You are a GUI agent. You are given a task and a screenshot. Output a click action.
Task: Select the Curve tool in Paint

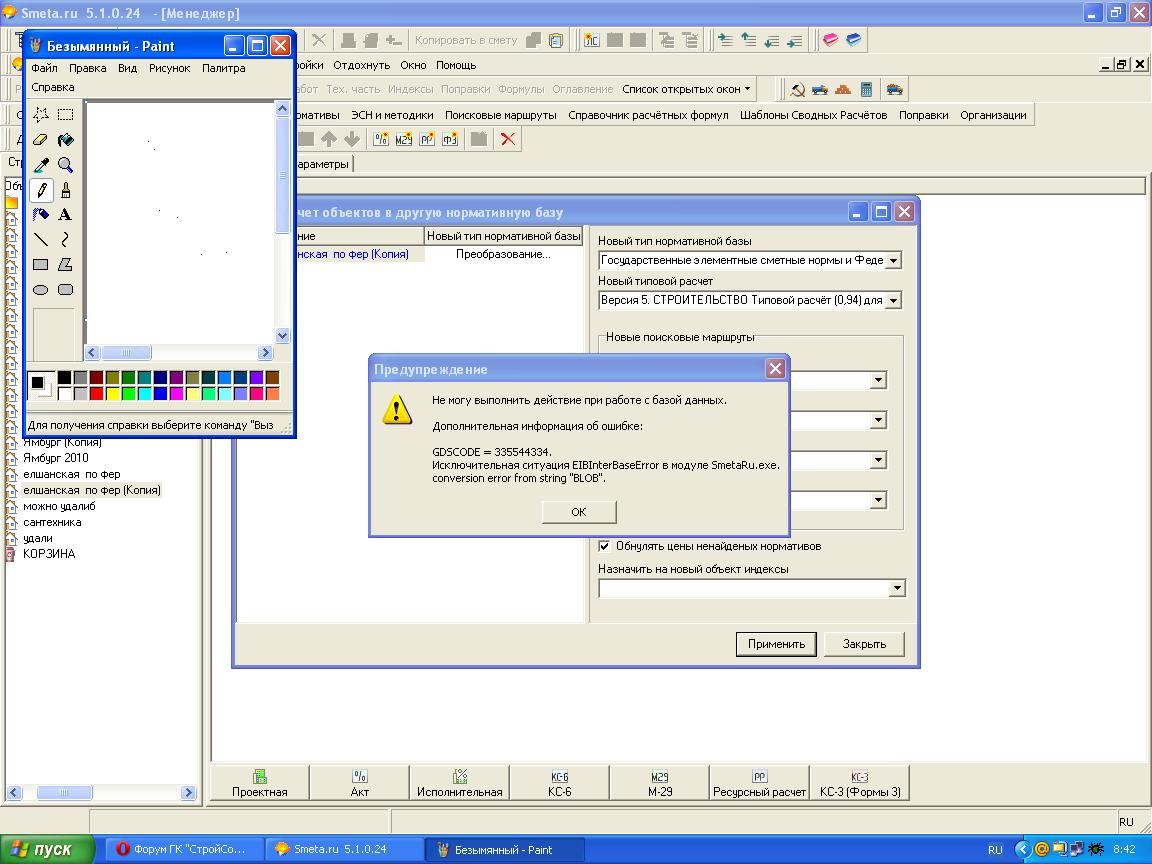click(65, 240)
